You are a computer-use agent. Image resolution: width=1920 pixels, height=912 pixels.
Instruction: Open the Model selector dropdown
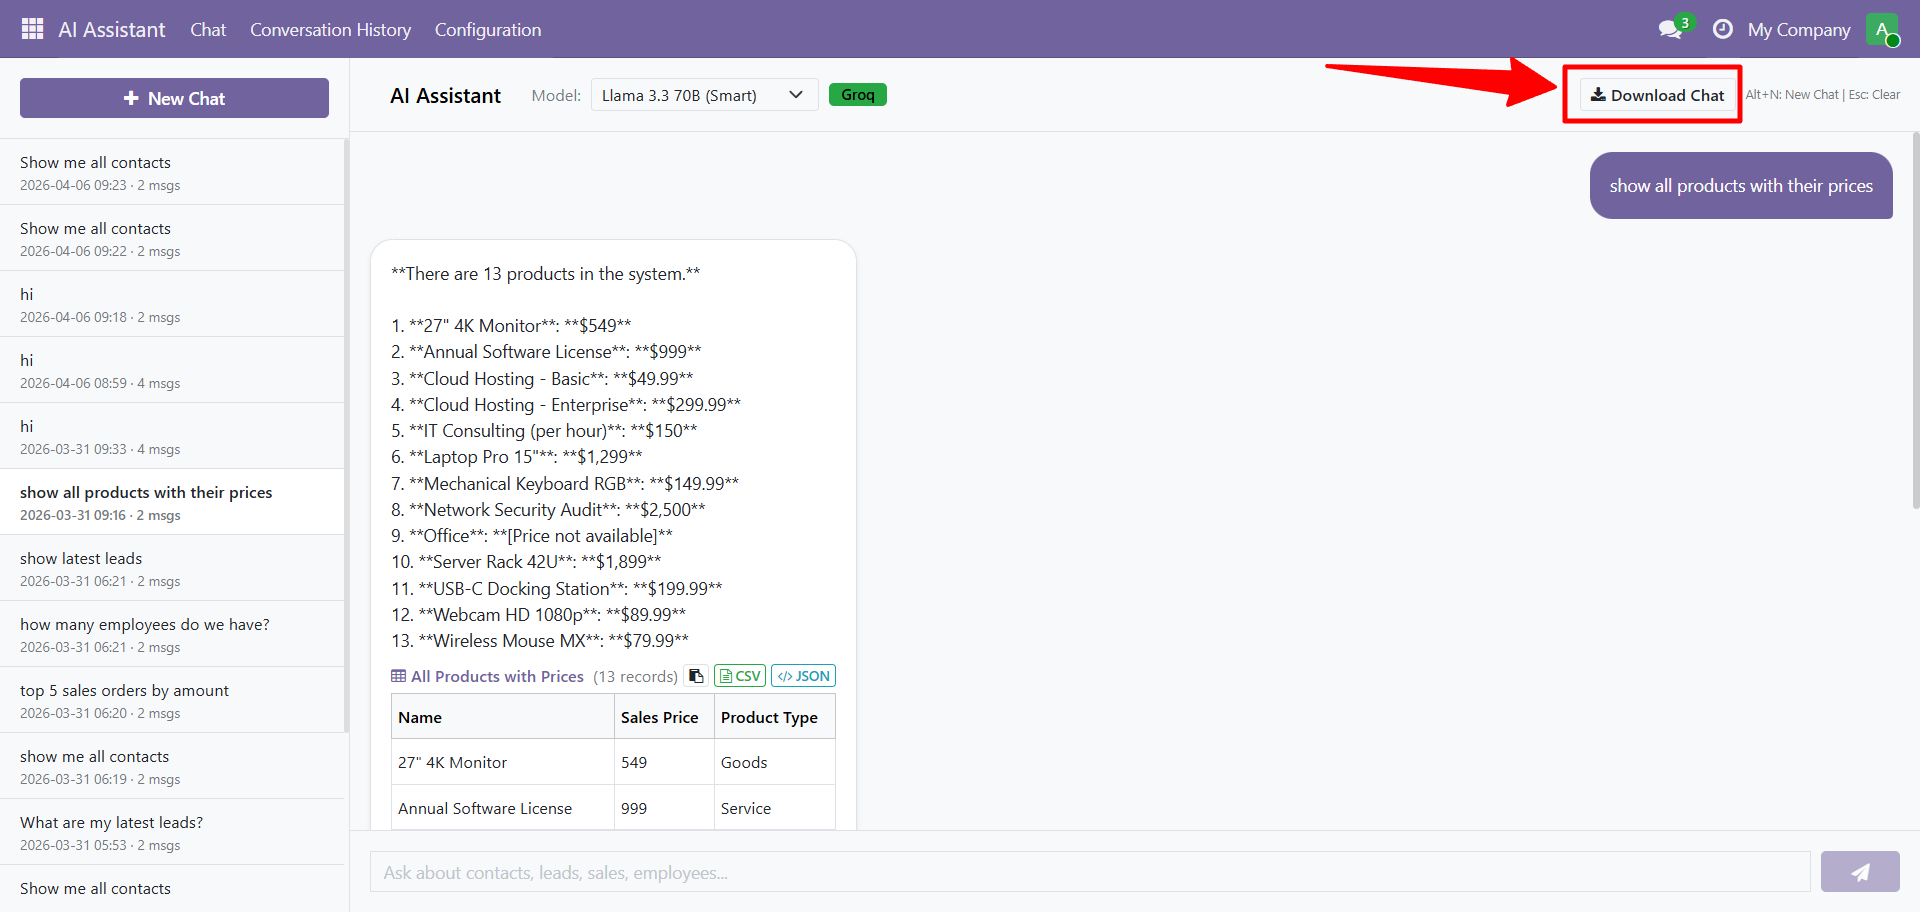704,94
